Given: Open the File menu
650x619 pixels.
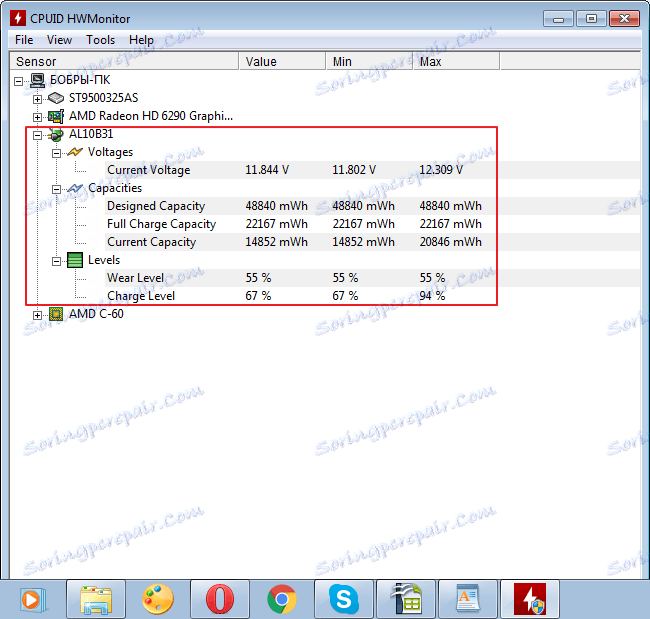Looking at the screenshot, I should click(24, 40).
